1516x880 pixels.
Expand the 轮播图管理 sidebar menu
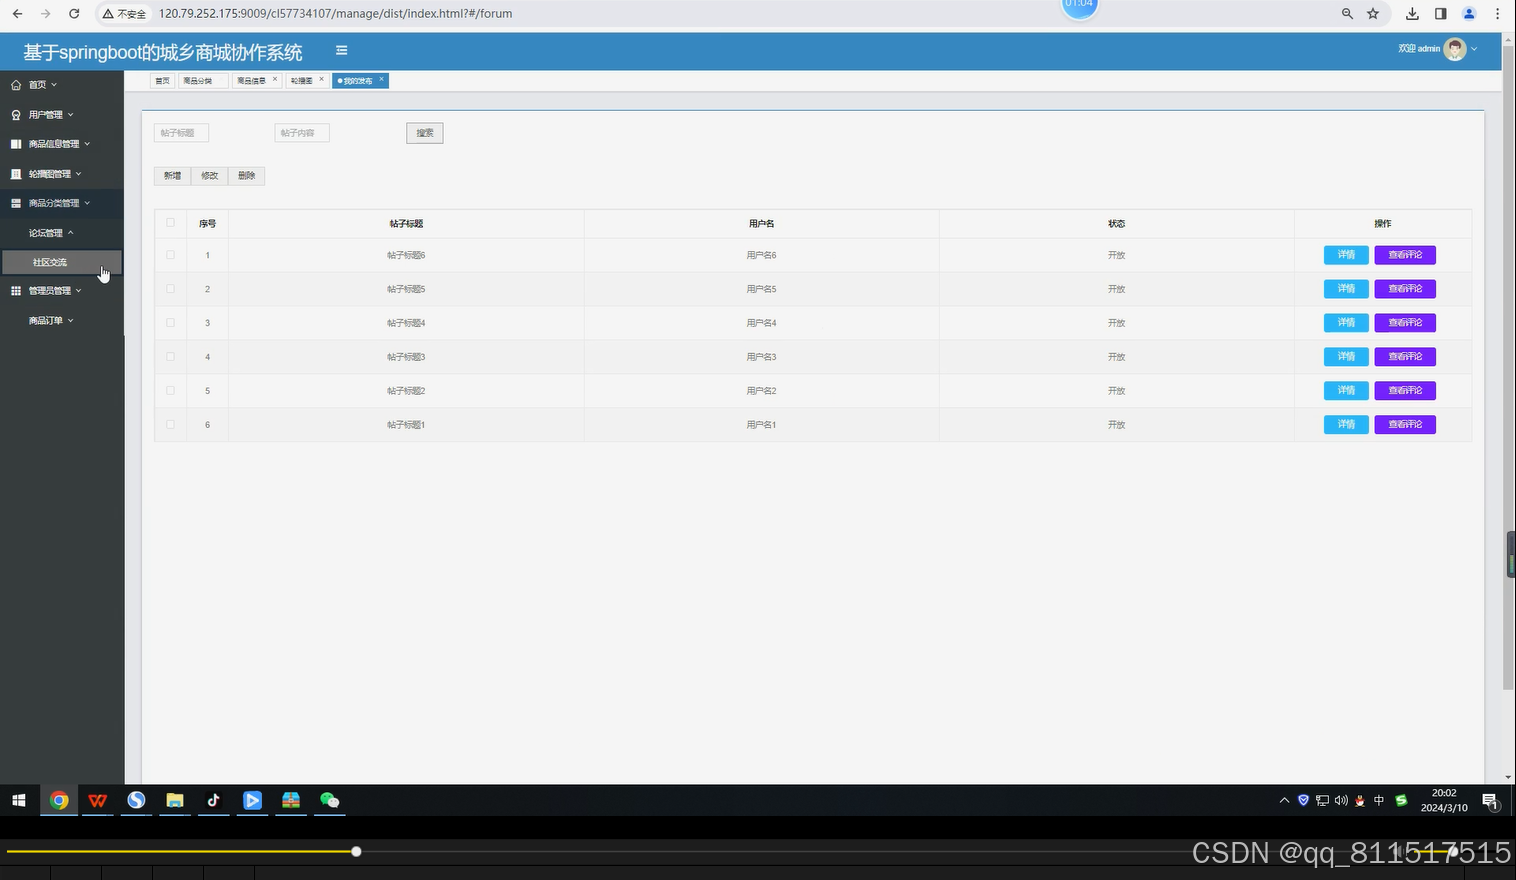62,174
